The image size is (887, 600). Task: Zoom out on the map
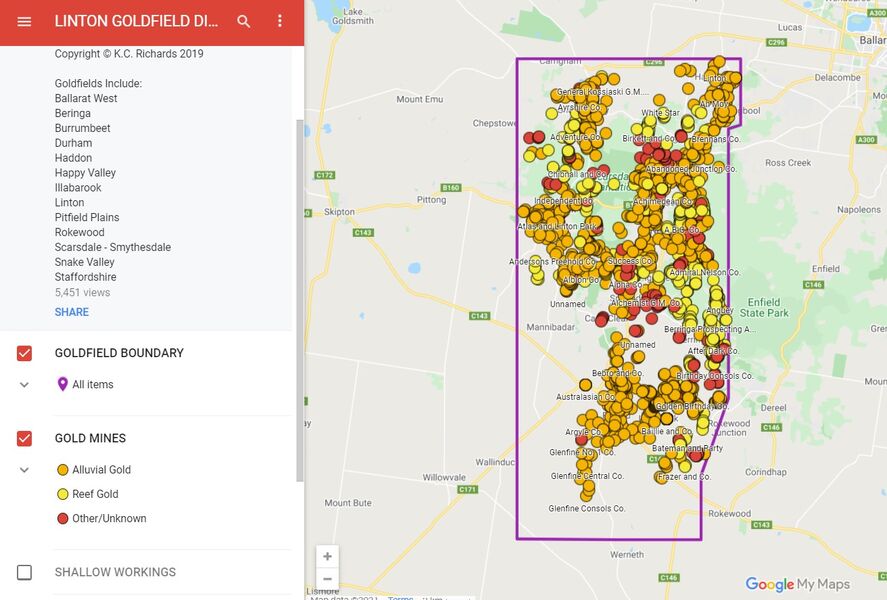point(328,579)
